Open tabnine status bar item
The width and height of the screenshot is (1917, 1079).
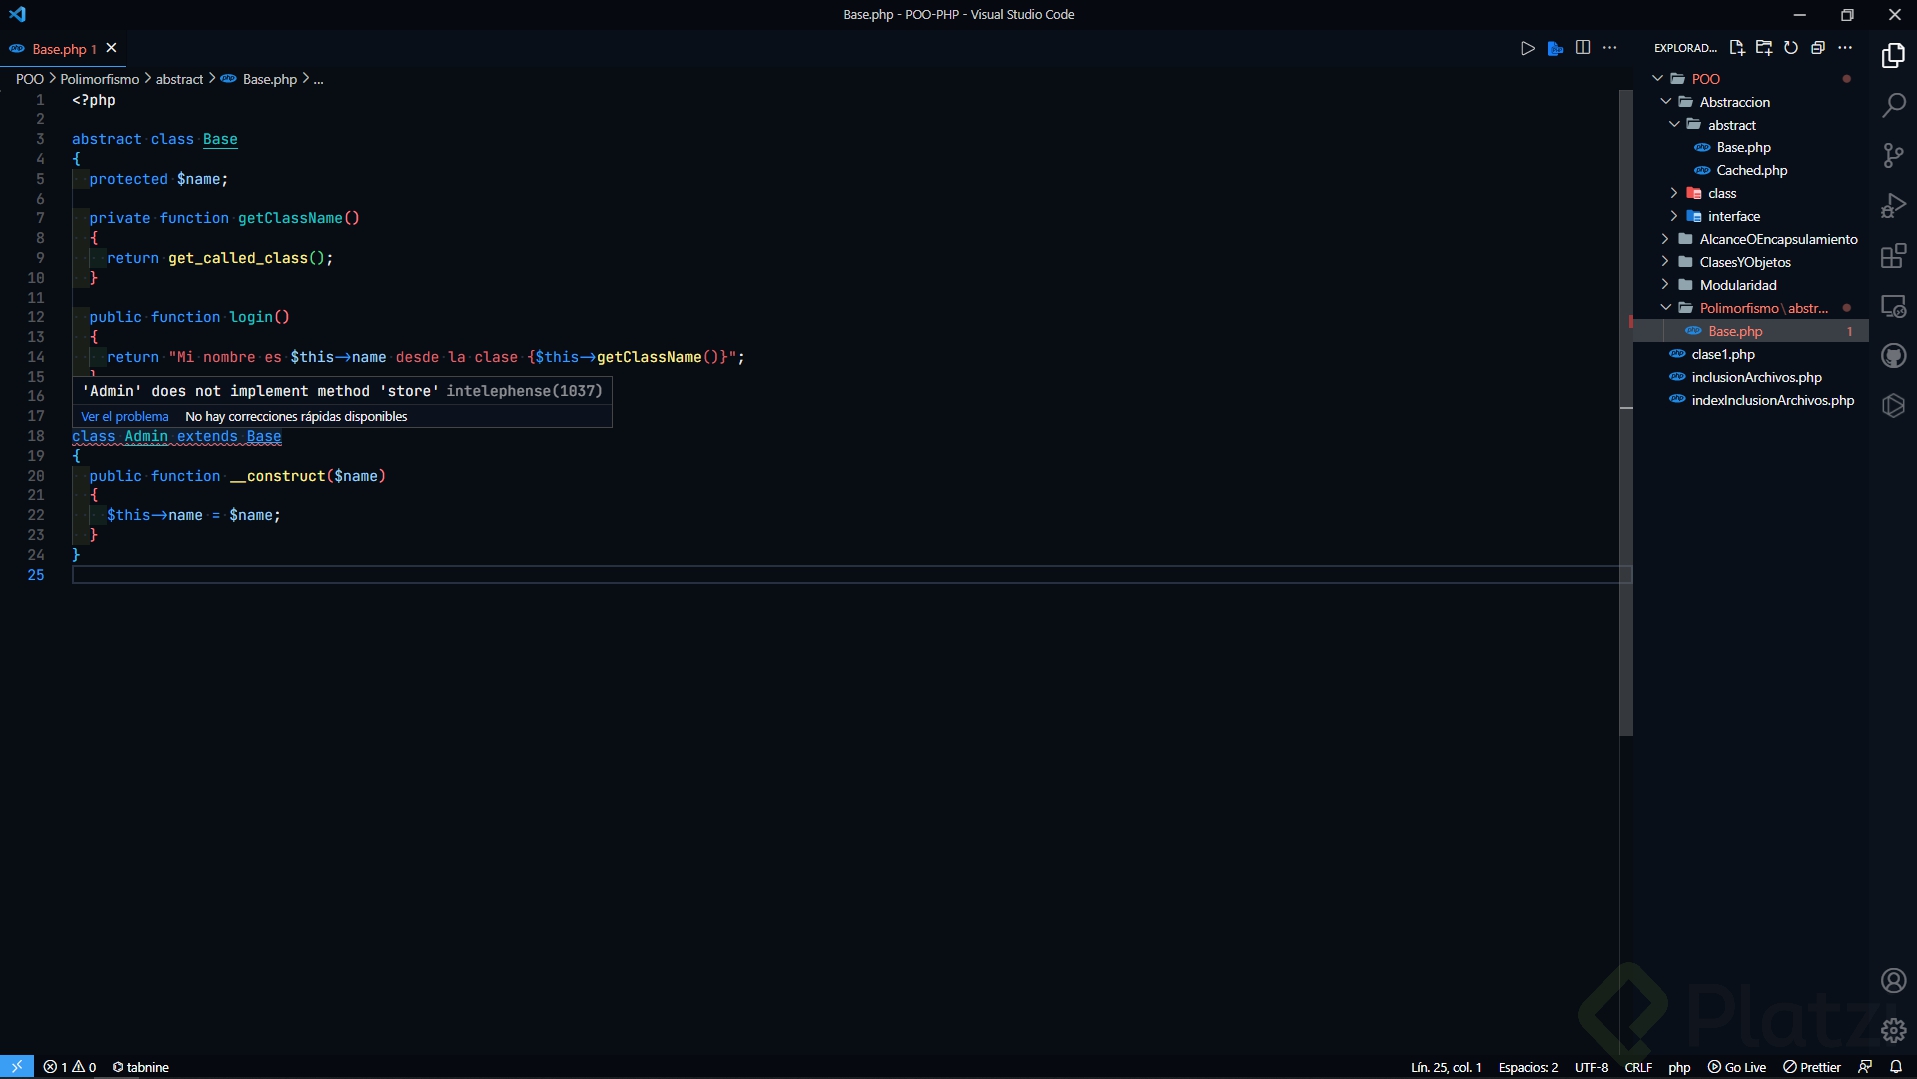tap(141, 1067)
